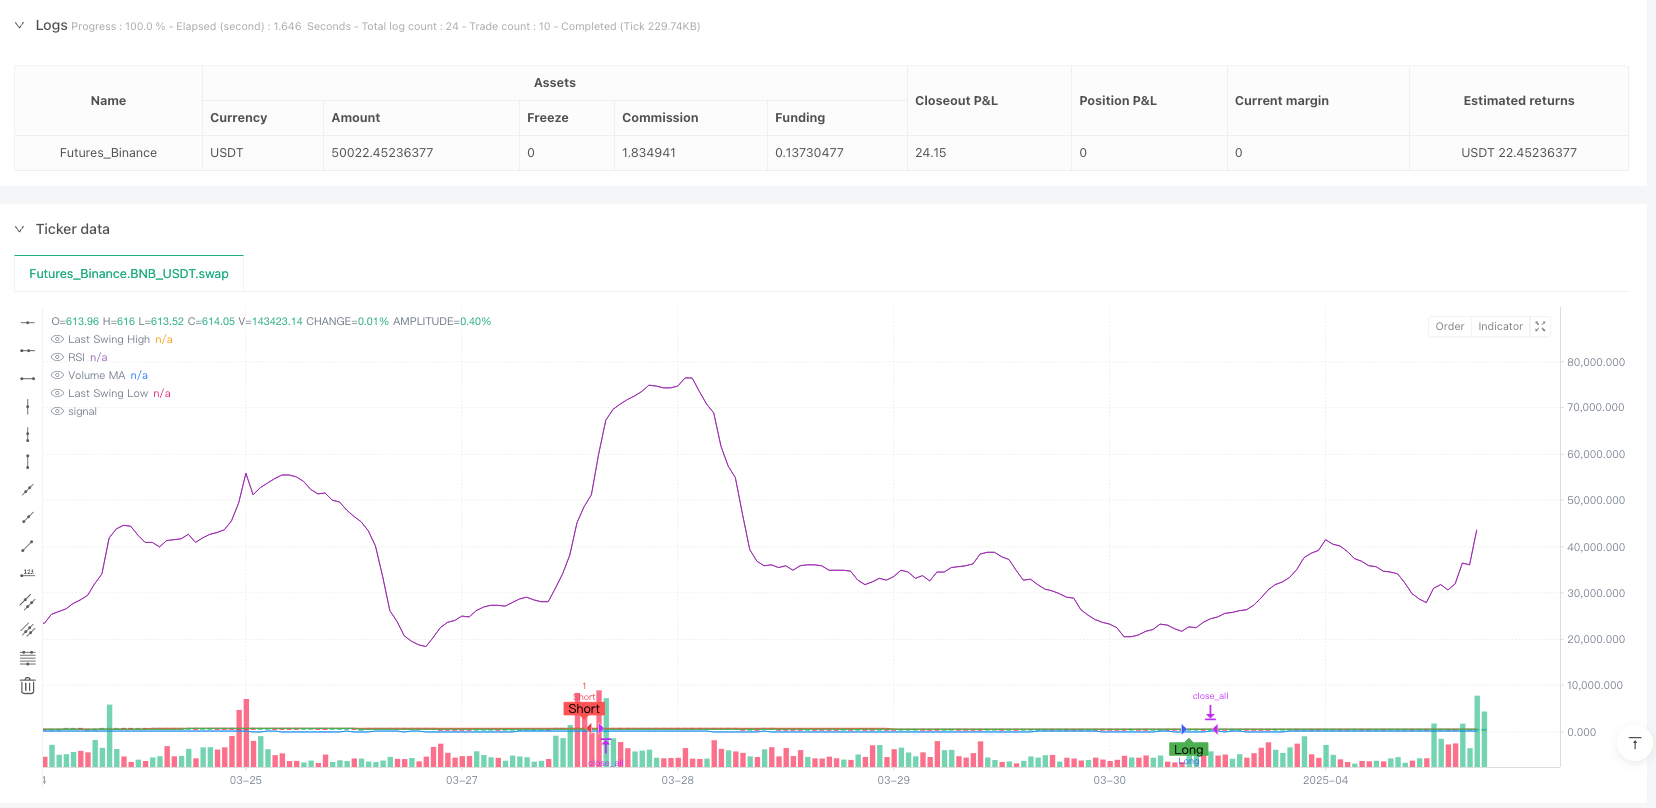
Task: Click the Order button on chart
Action: [x=1449, y=326]
